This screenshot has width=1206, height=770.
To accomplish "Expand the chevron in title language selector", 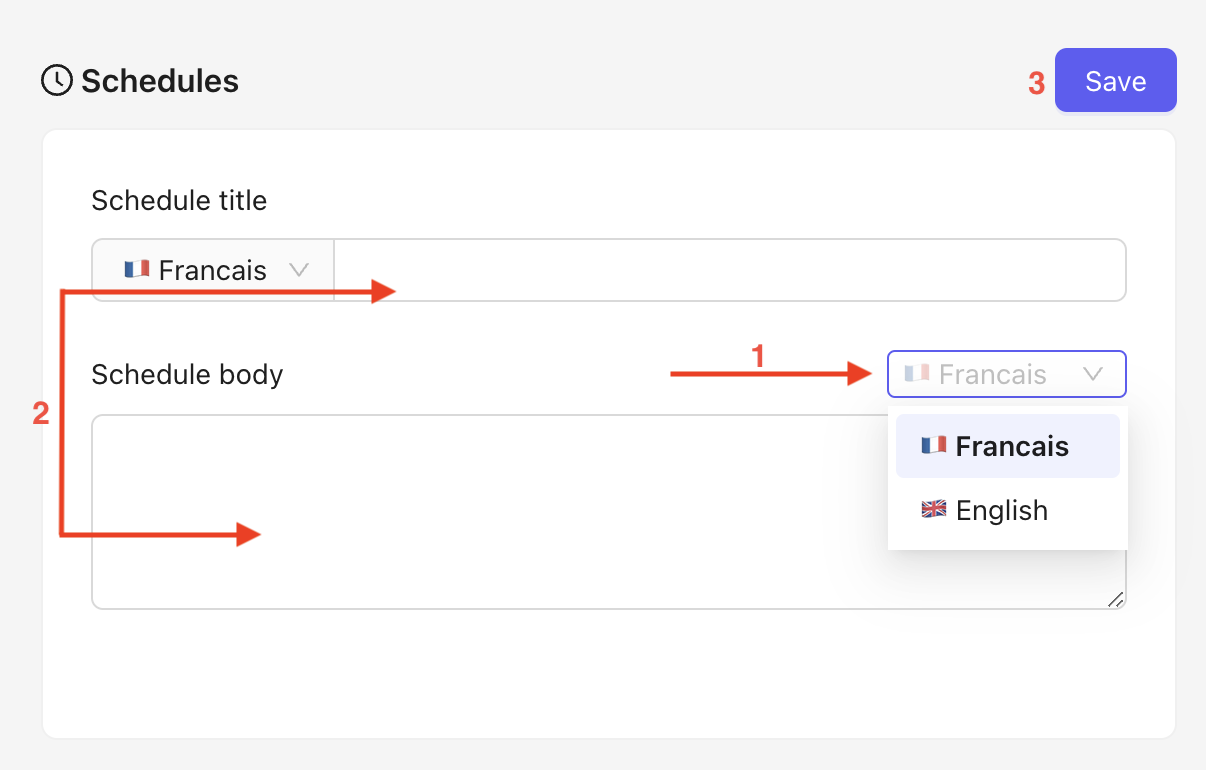I will pos(298,270).
